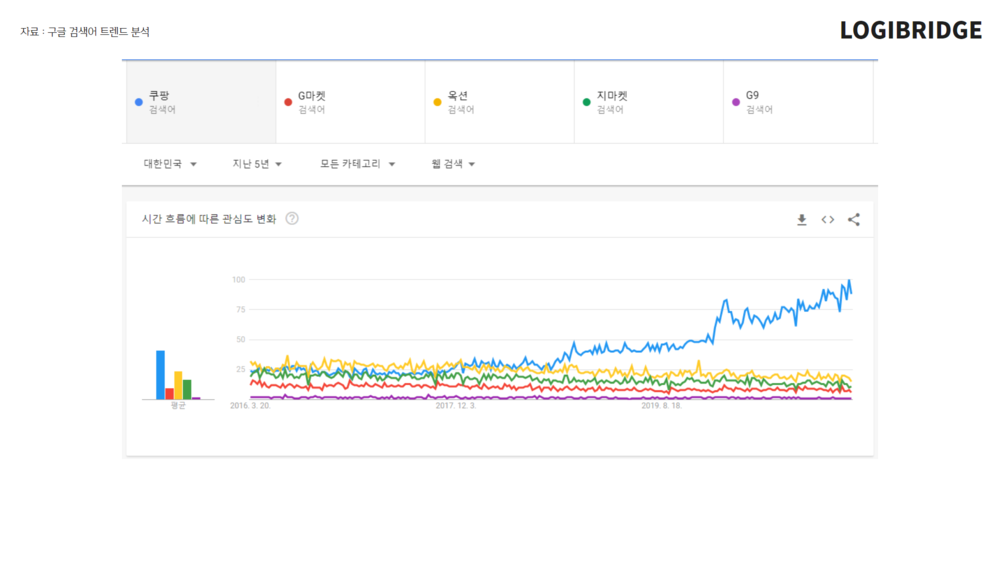Click the help question mark icon
Viewport: 1000px width, 562px height.
[292, 219]
